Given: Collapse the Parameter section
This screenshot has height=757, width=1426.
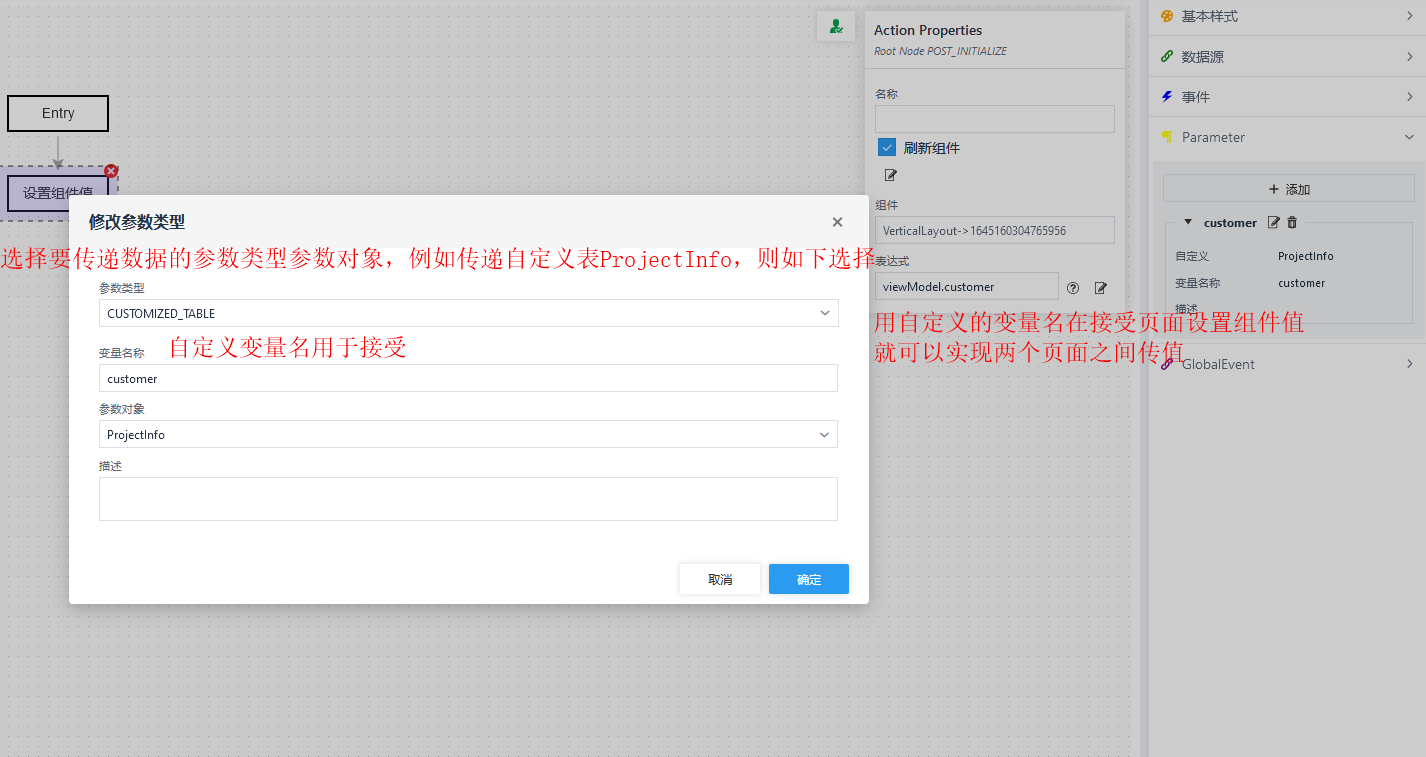Looking at the screenshot, I should tap(1409, 137).
